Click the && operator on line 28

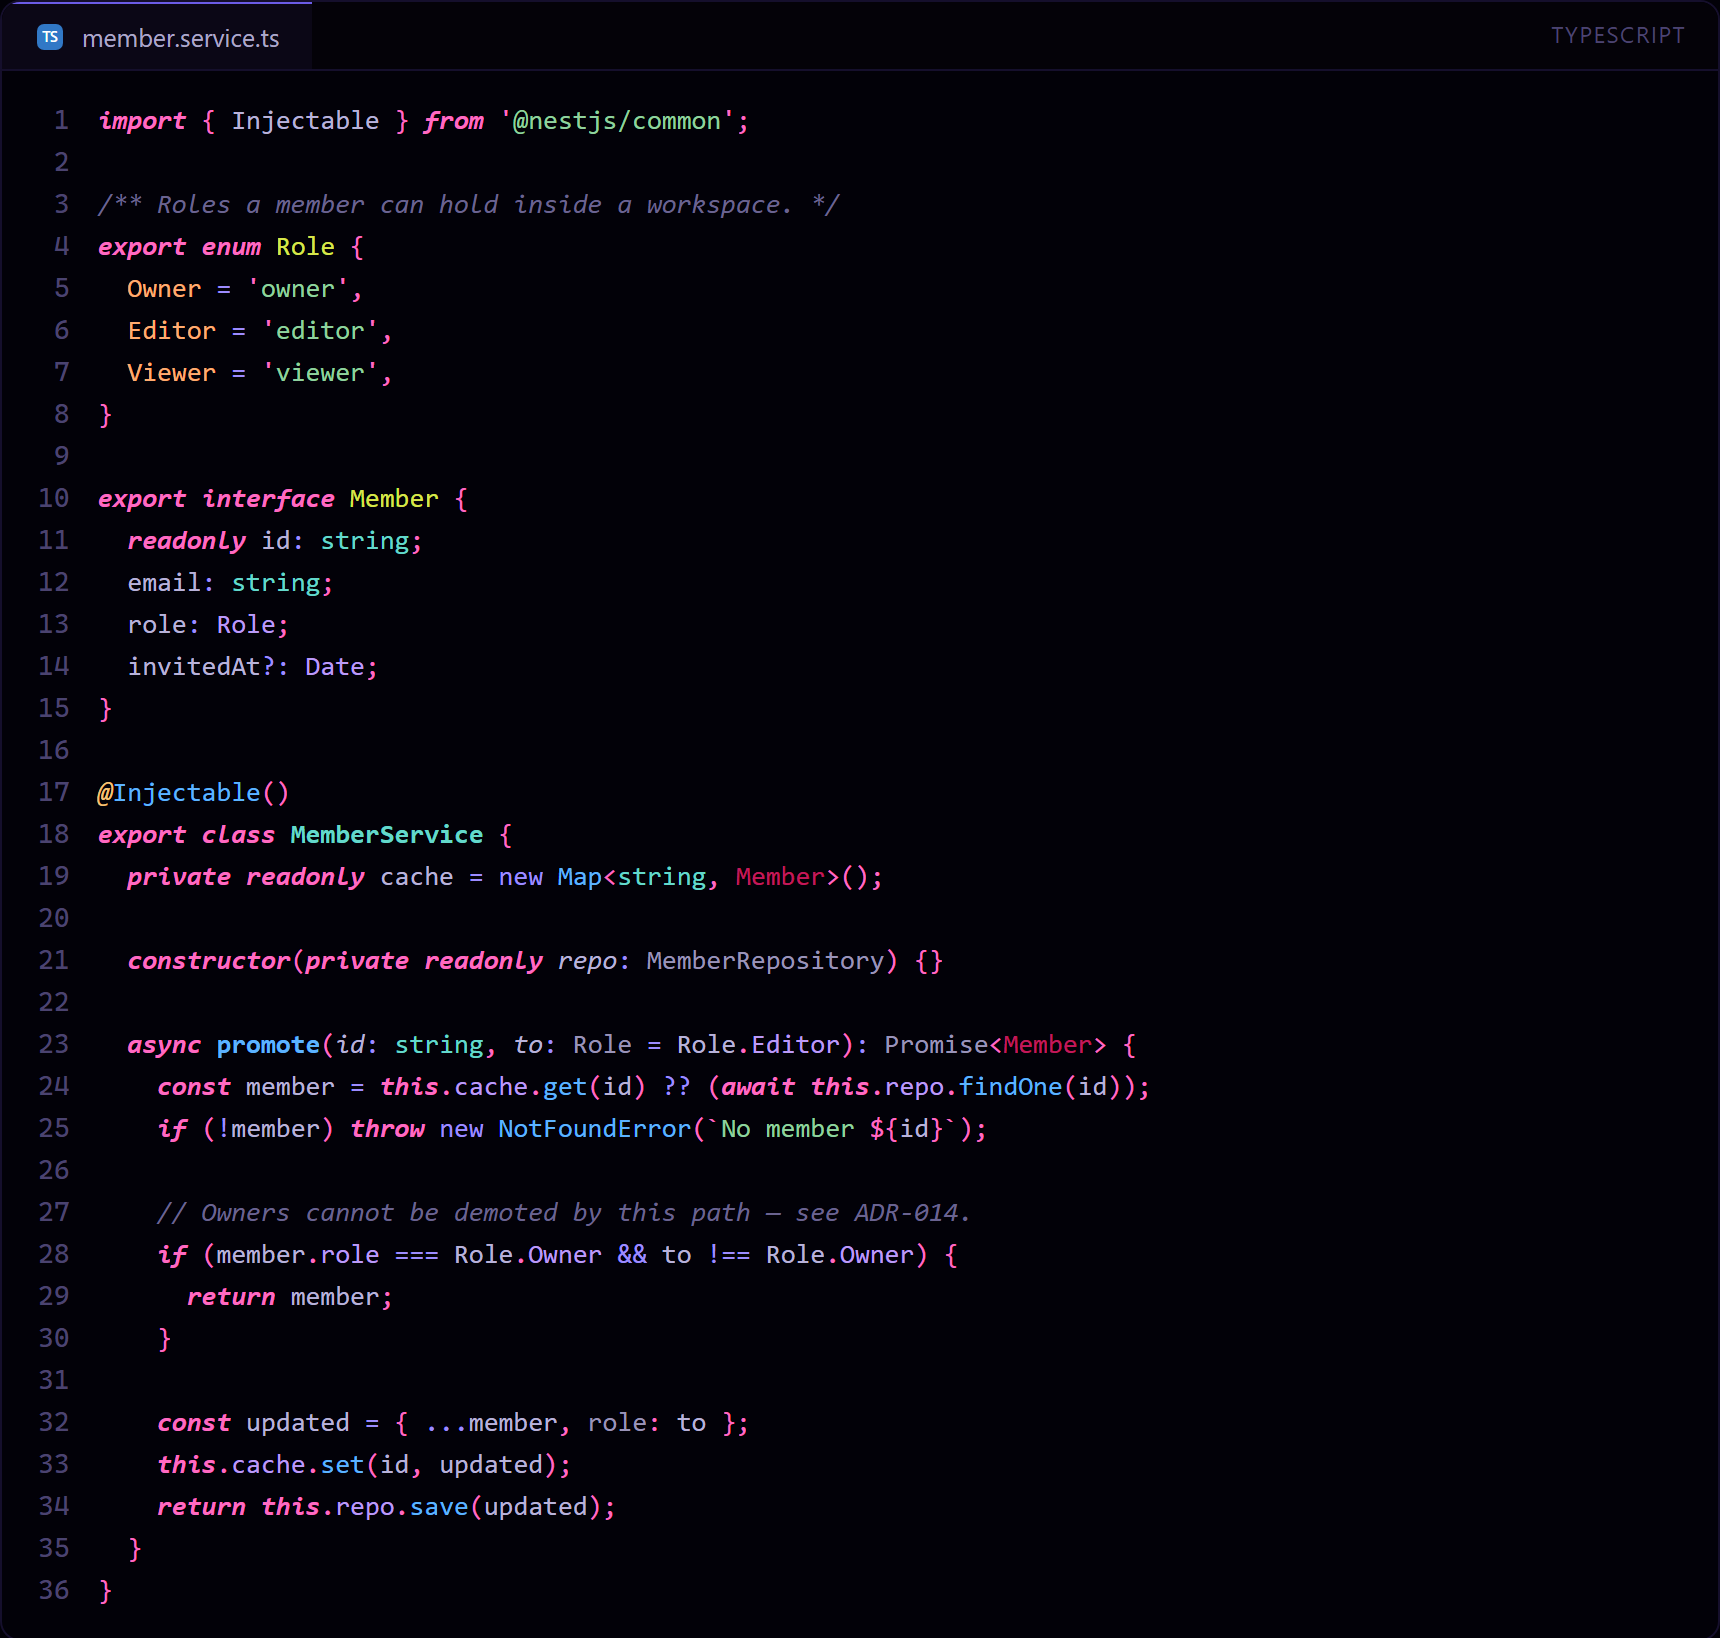coord(631,1255)
